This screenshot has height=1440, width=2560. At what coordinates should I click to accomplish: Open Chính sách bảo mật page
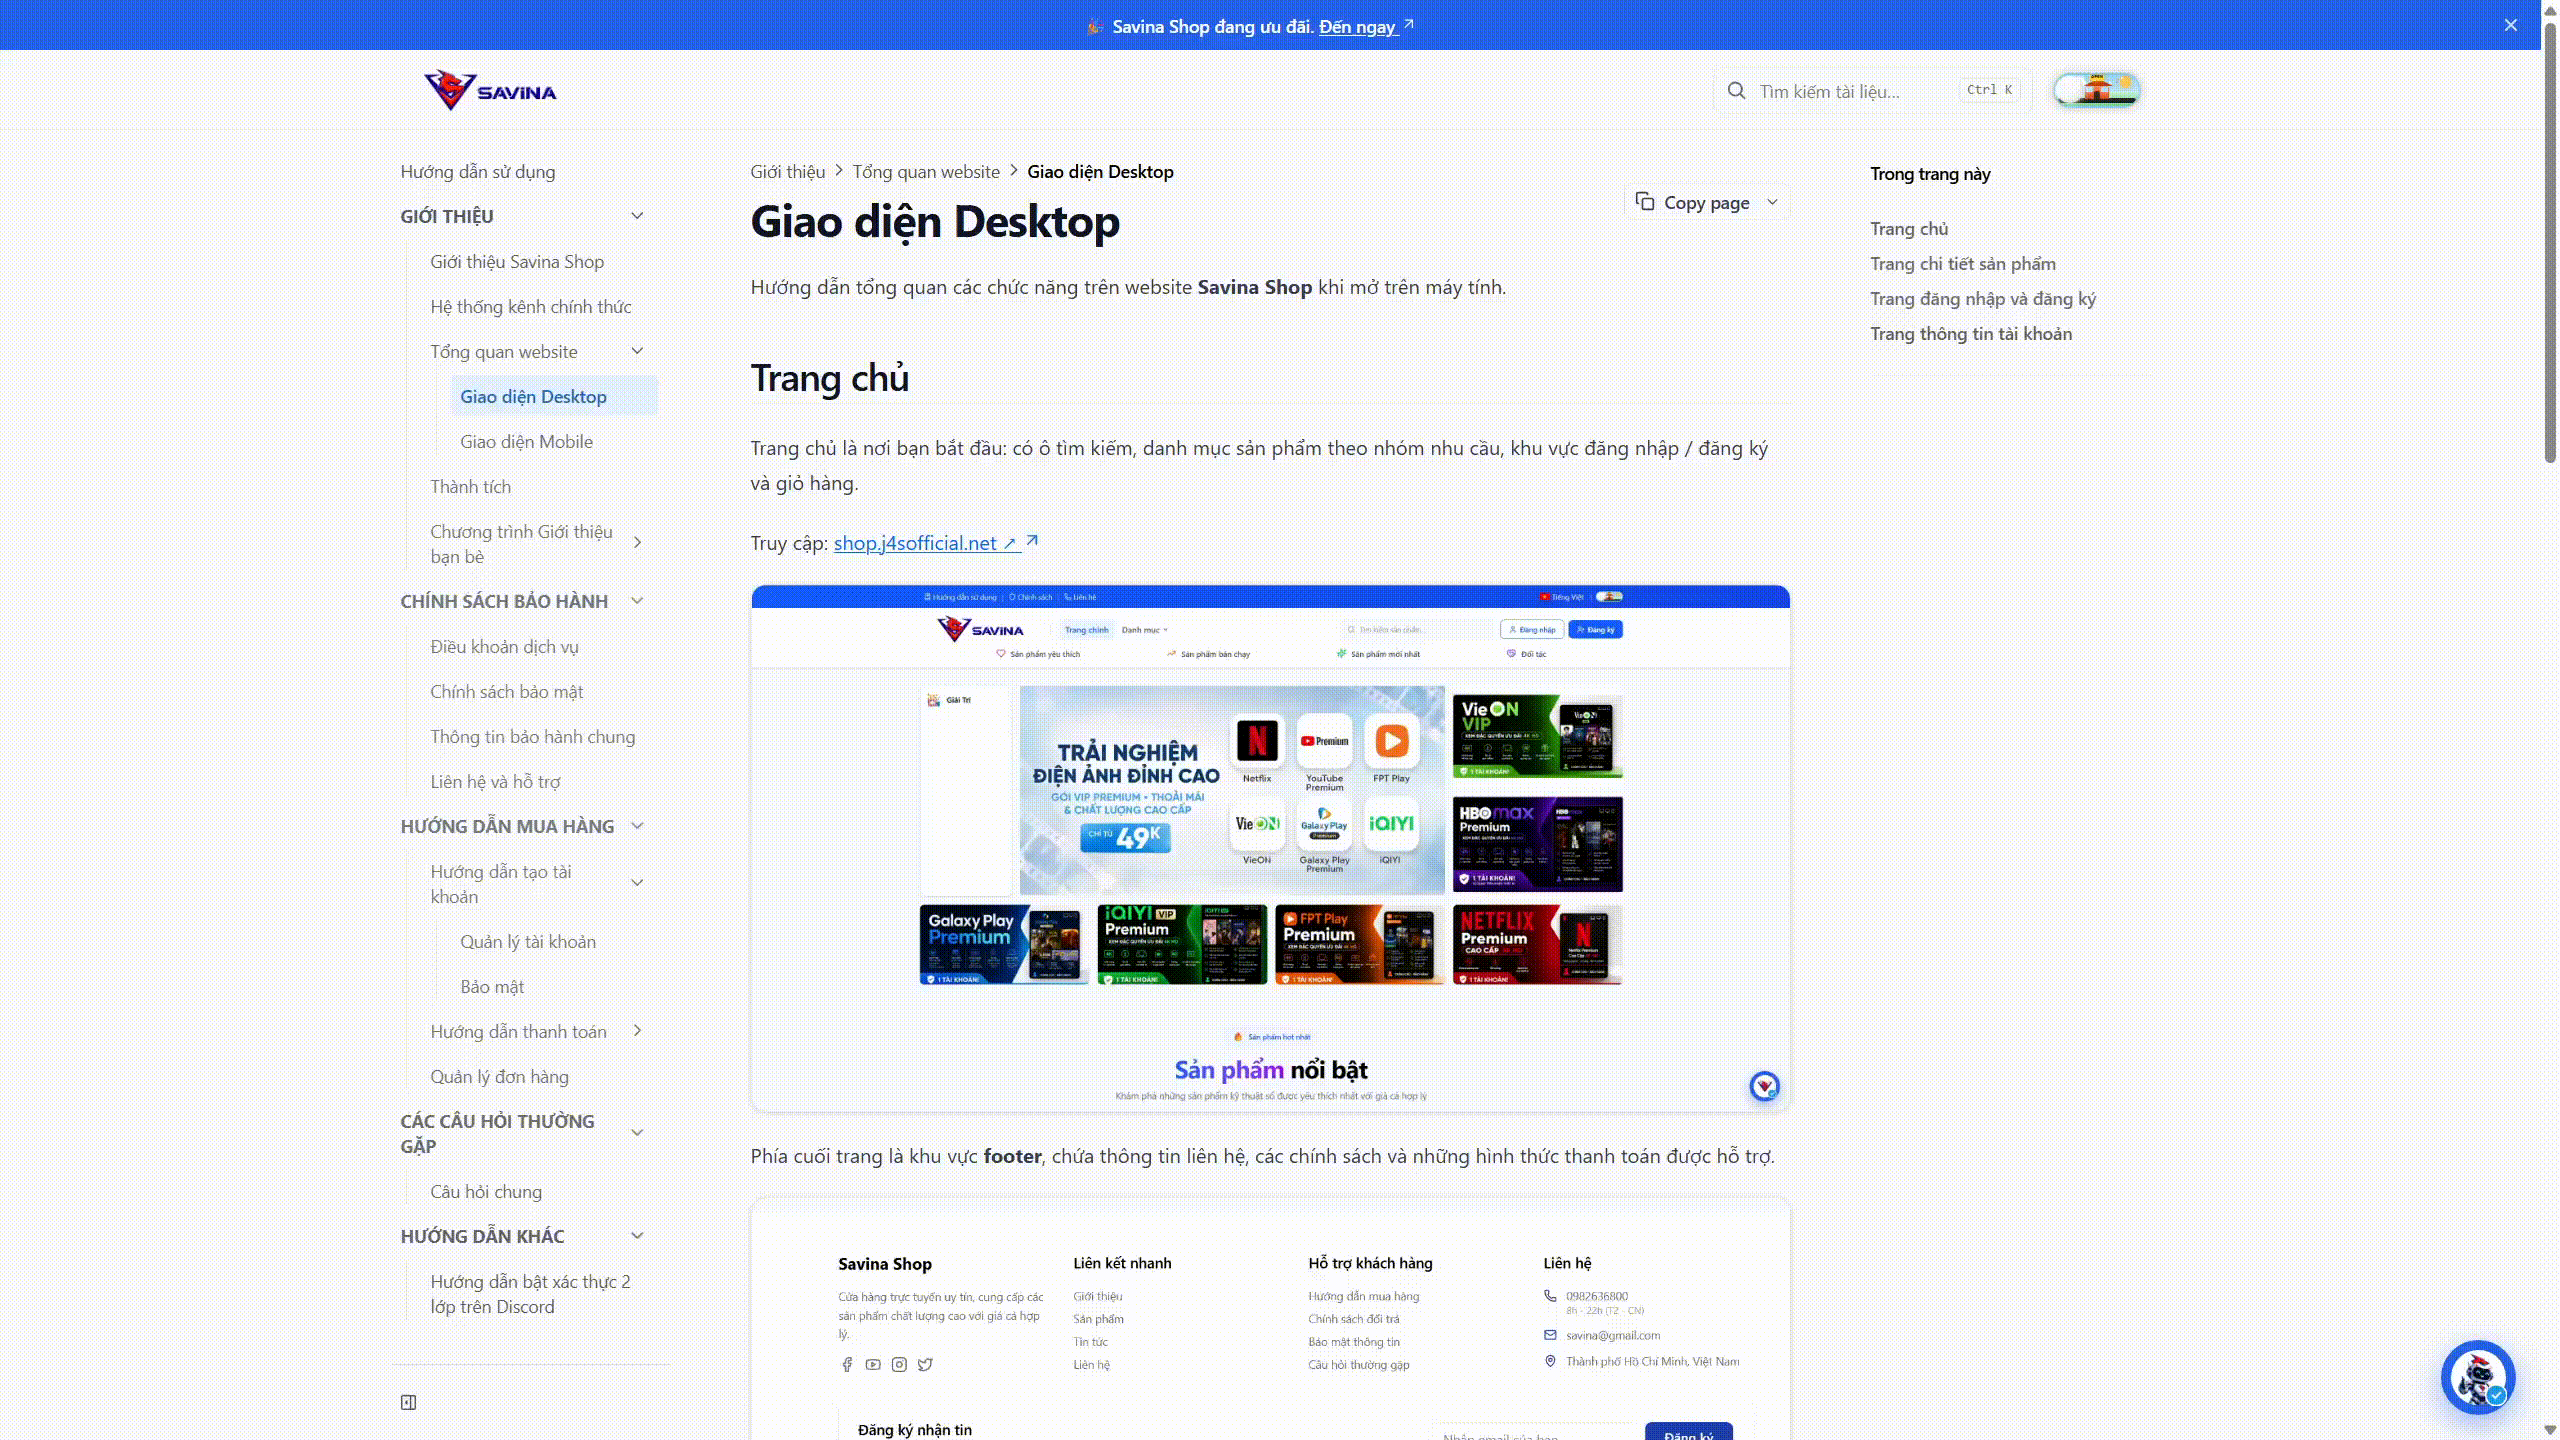point(506,691)
